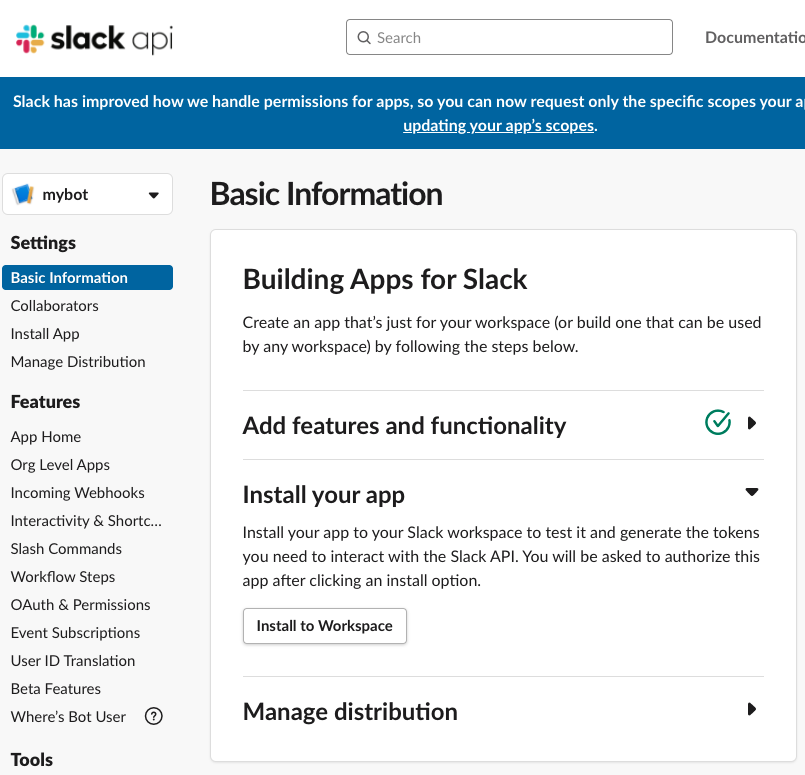805x775 pixels.
Task: Select Basic Information in sidebar
Action: click(69, 278)
